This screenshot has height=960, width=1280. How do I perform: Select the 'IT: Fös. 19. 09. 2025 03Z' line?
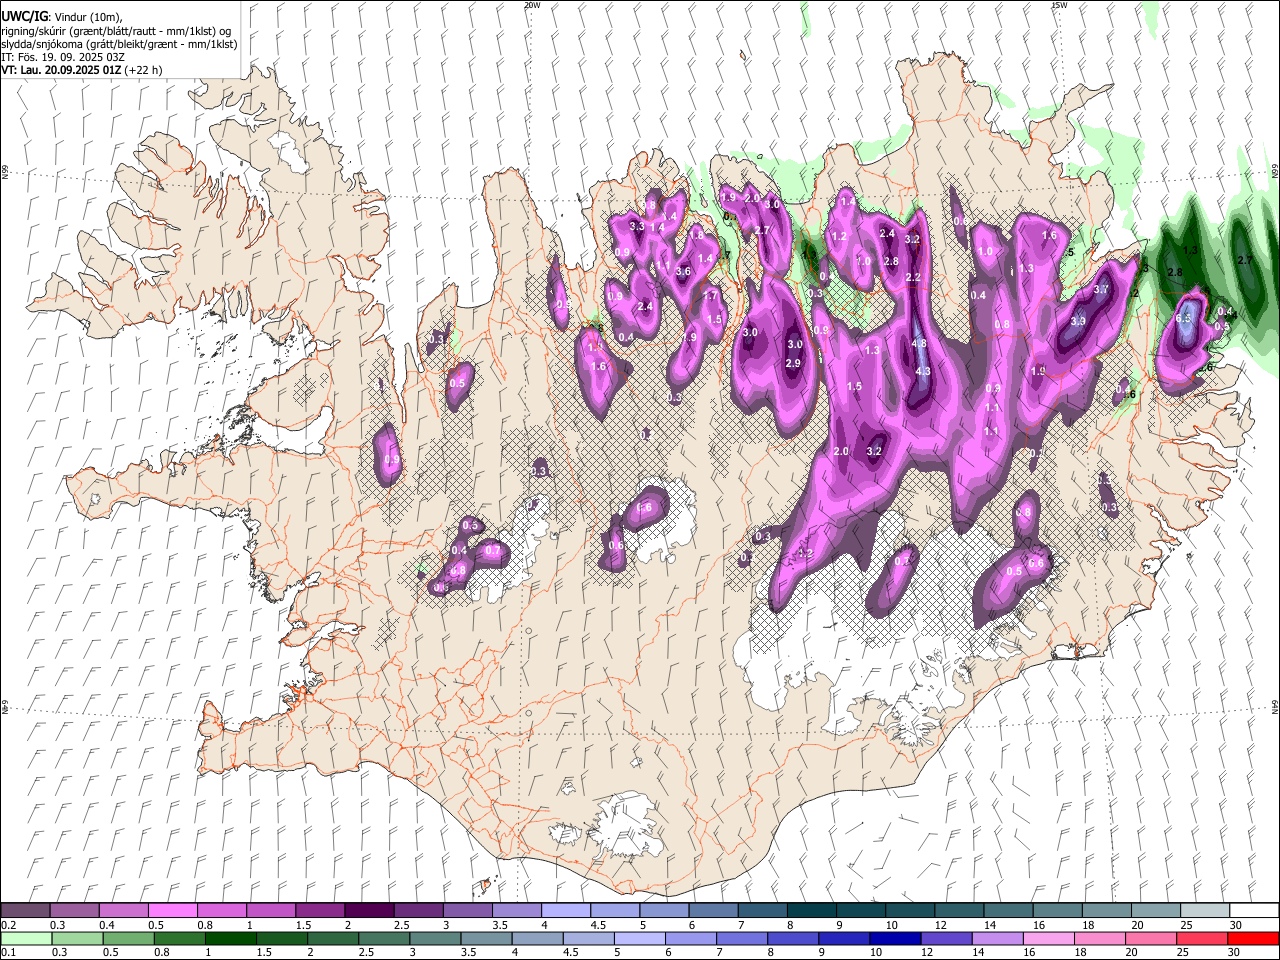pyautogui.click(x=61, y=57)
